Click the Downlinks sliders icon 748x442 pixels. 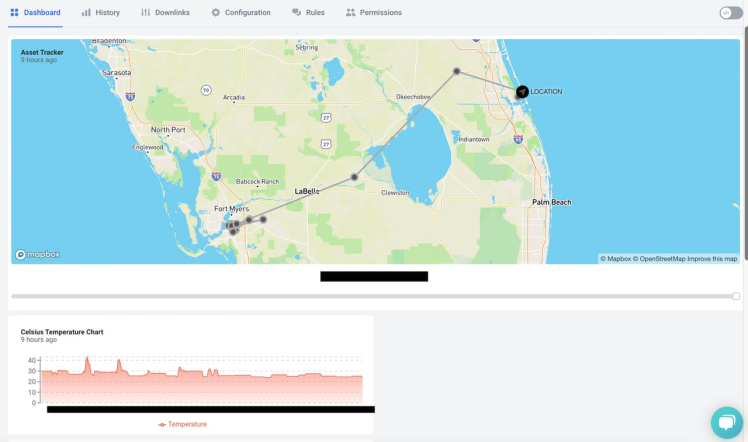click(145, 12)
